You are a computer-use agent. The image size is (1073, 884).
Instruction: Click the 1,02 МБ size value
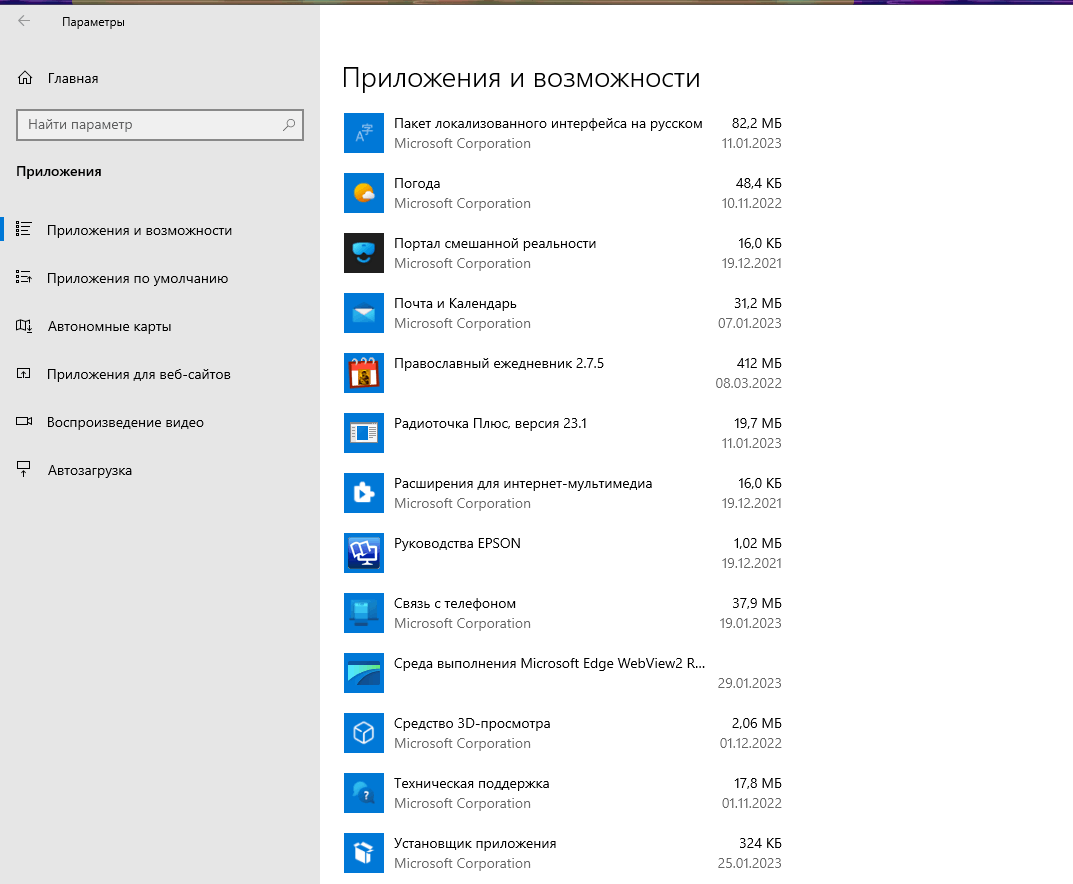[x=758, y=543]
